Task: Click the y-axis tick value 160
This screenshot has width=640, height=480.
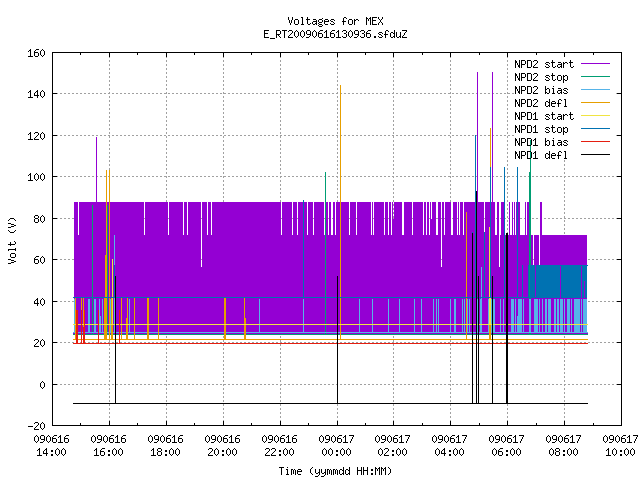Action: tap(36, 53)
